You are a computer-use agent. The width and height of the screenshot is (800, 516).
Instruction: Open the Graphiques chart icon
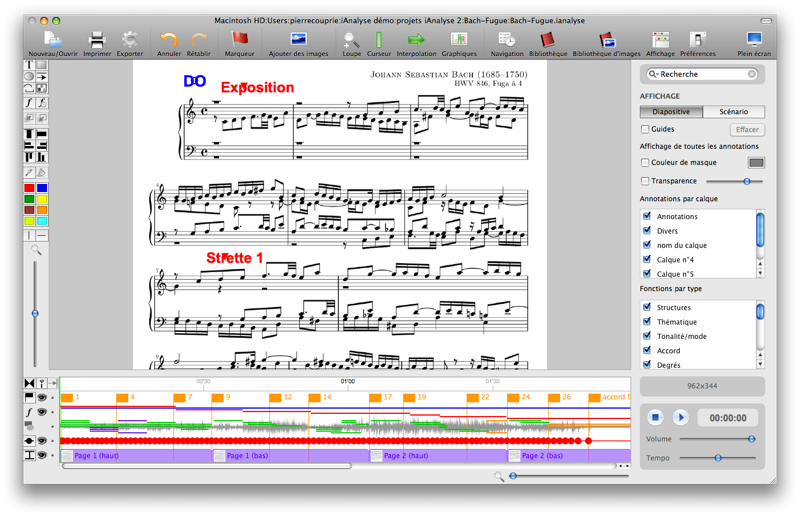tap(459, 39)
